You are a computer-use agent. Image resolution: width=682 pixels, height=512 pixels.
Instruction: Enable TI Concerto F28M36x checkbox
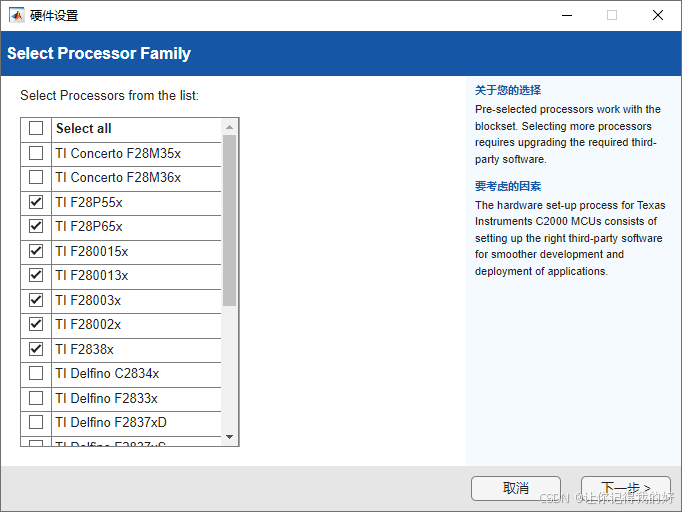[36, 177]
